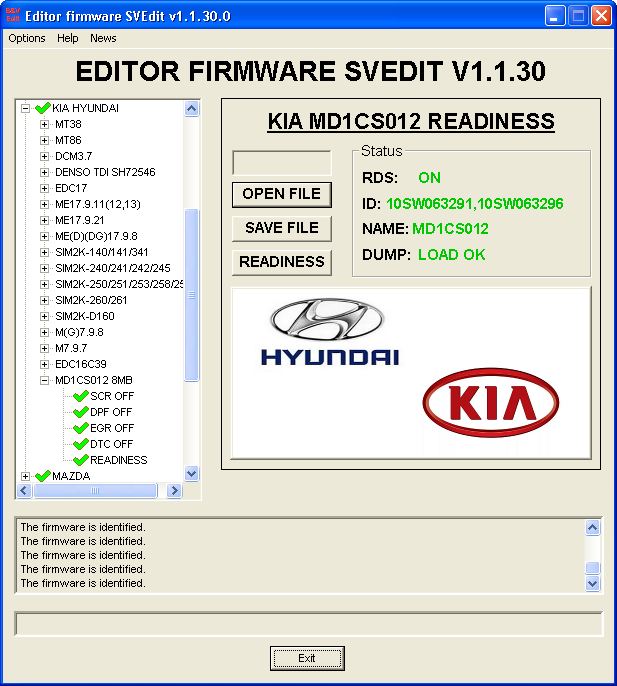Click the tree's scroll right arrow
Screen dimensions: 617x686
174,491
